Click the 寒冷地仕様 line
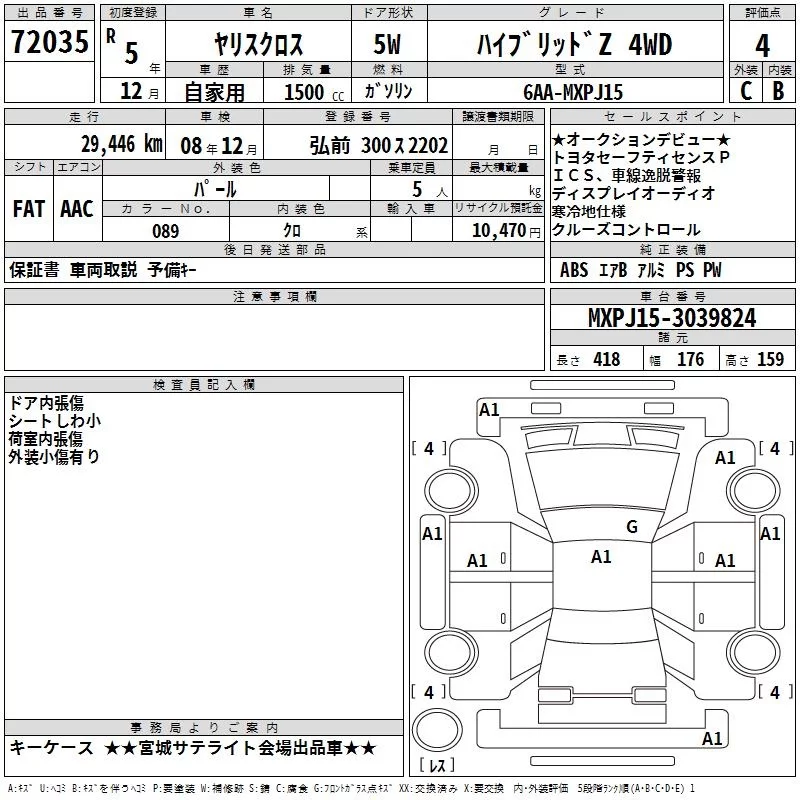 coord(588,211)
